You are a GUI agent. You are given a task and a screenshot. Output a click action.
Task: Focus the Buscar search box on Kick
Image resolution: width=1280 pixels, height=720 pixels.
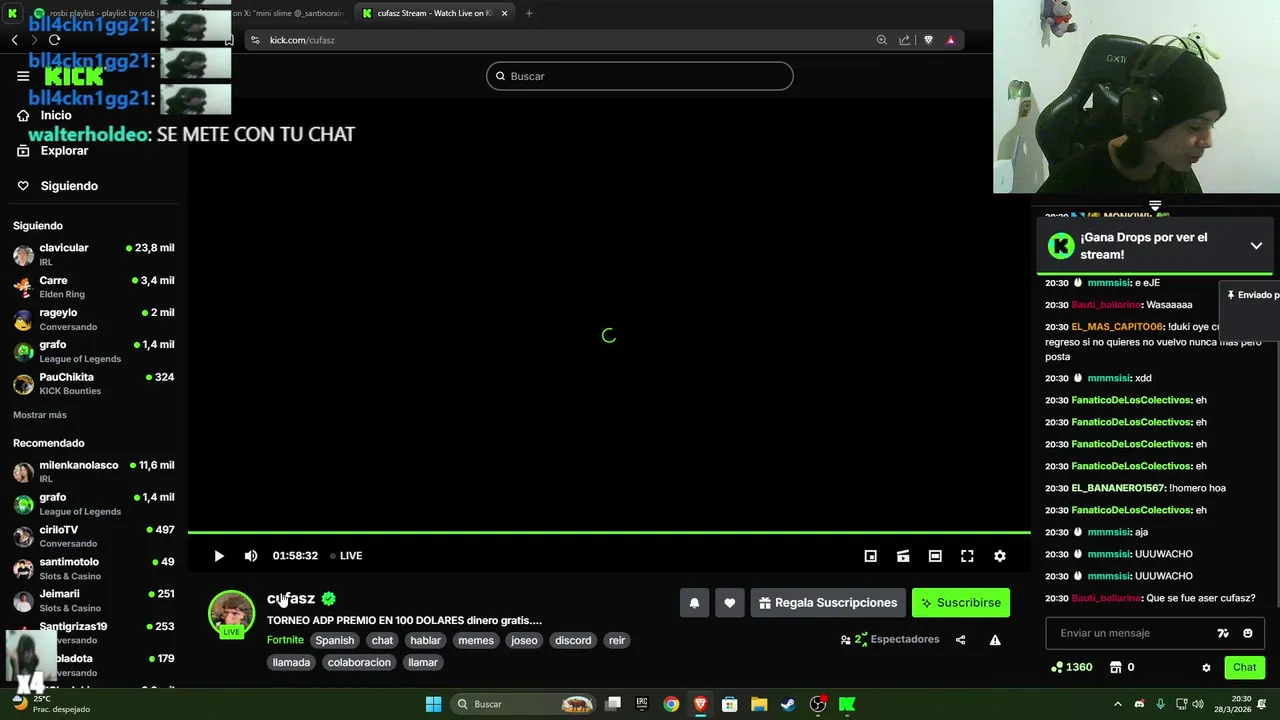click(x=640, y=76)
